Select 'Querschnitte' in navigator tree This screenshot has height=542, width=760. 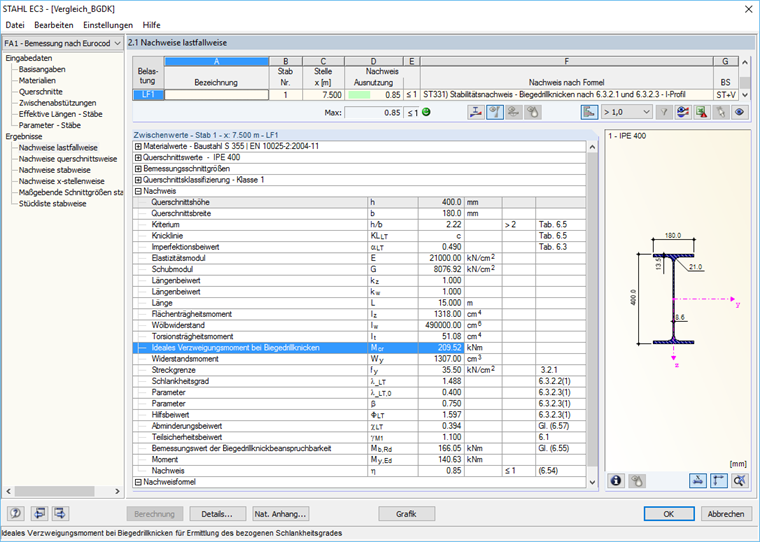[41, 92]
